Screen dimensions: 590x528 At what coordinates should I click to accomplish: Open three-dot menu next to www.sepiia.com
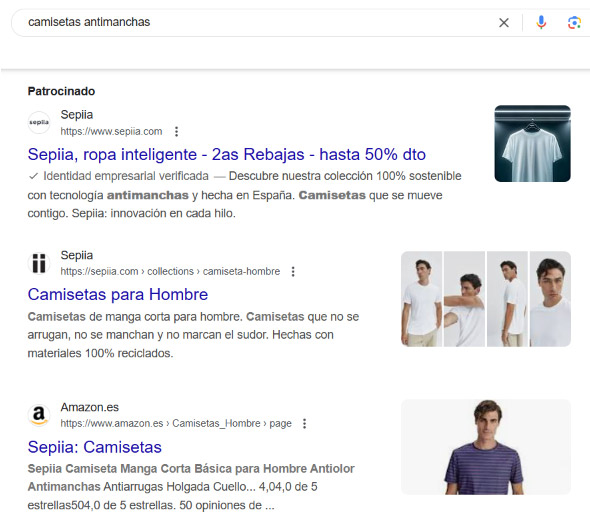tap(176, 131)
